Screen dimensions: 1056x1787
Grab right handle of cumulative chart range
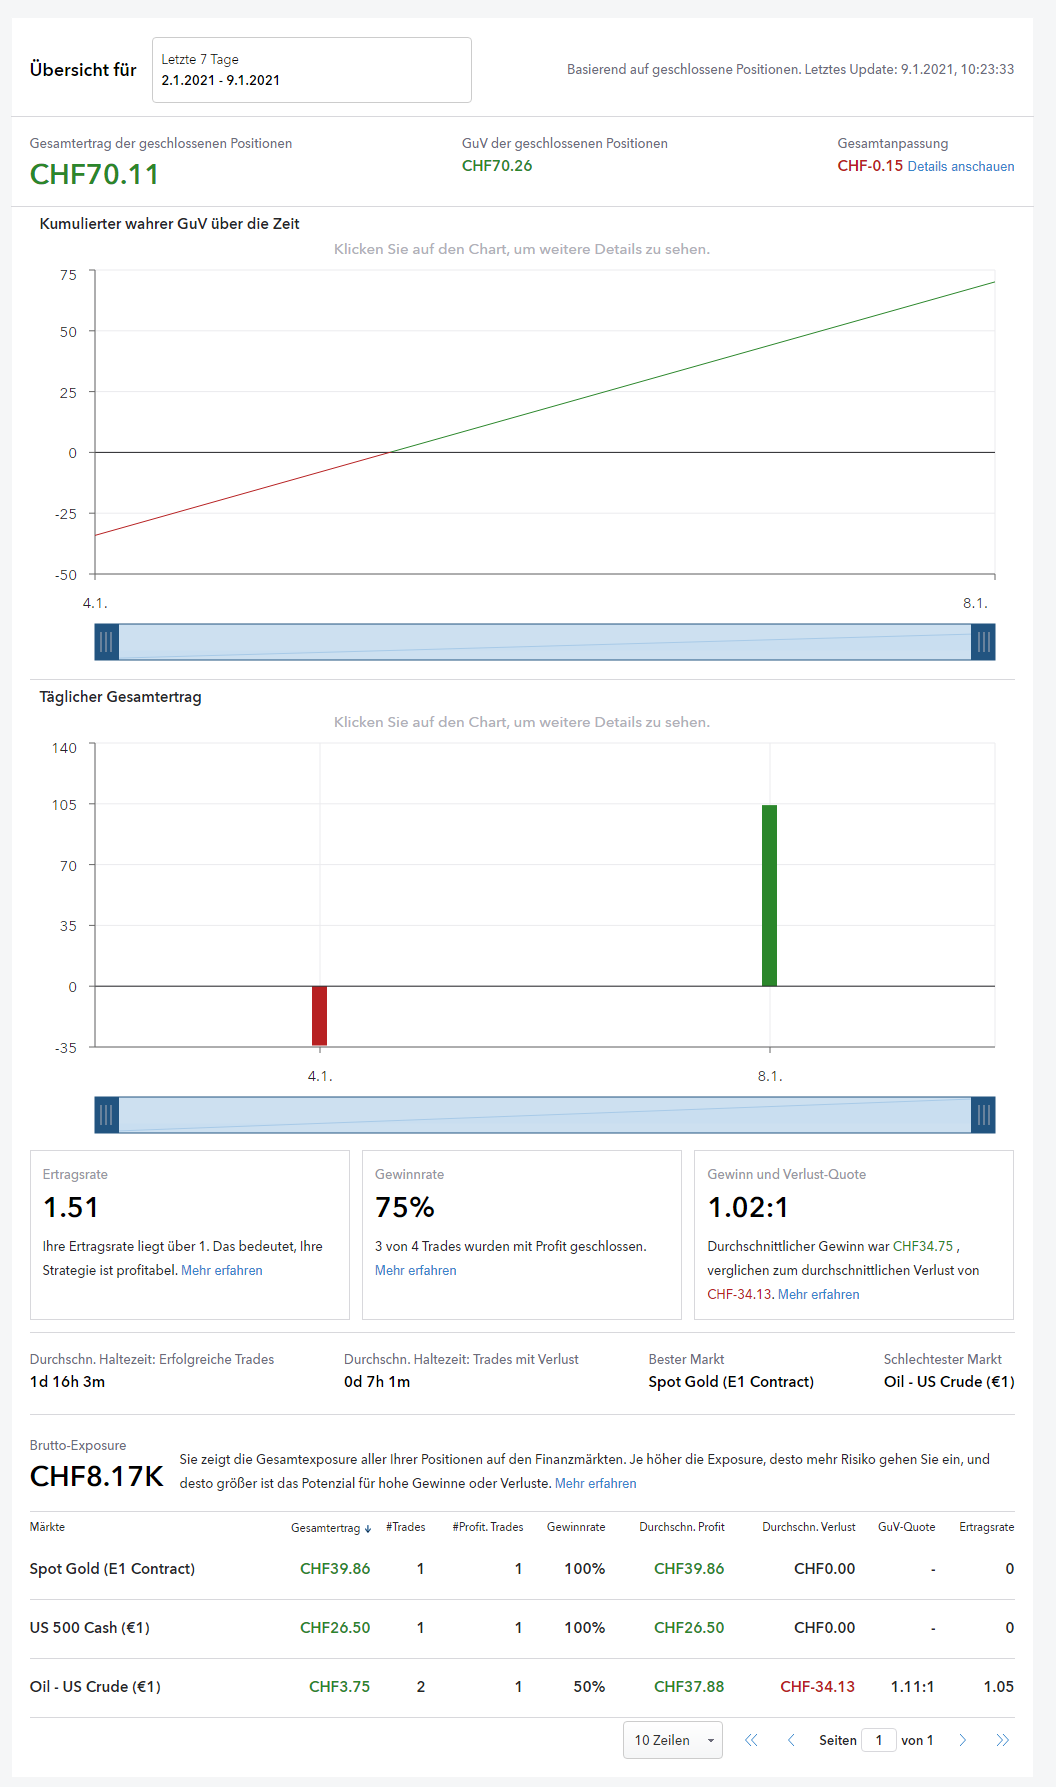(983, 642)
